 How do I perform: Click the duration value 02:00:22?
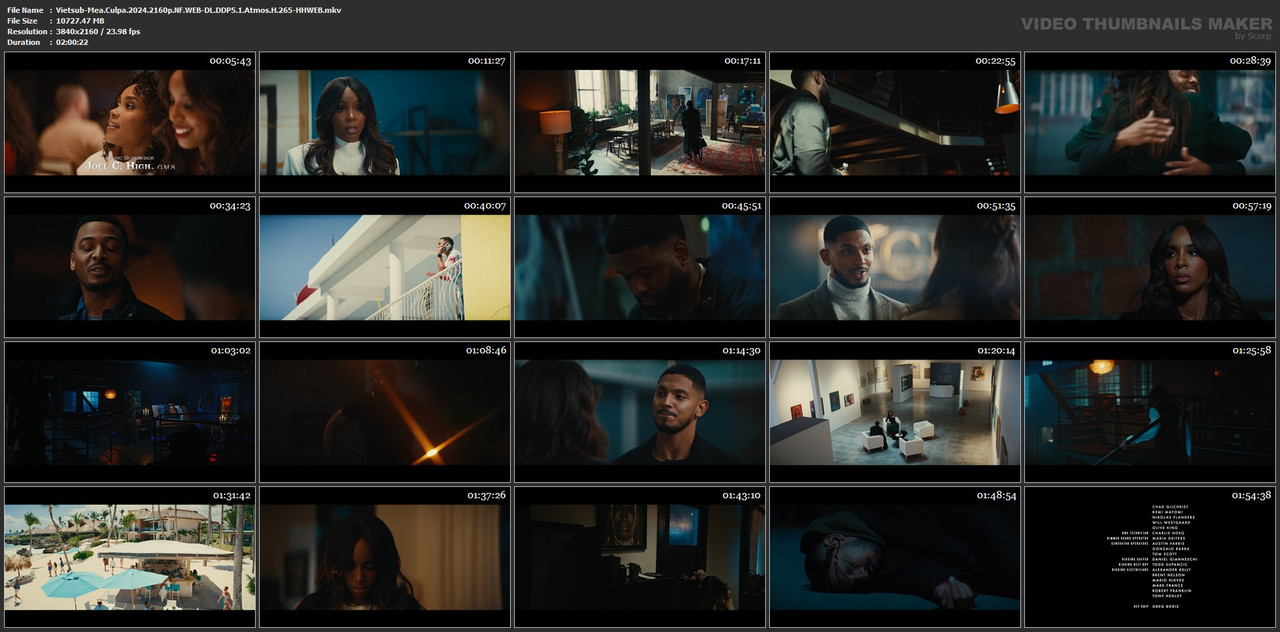coord(75,42)
